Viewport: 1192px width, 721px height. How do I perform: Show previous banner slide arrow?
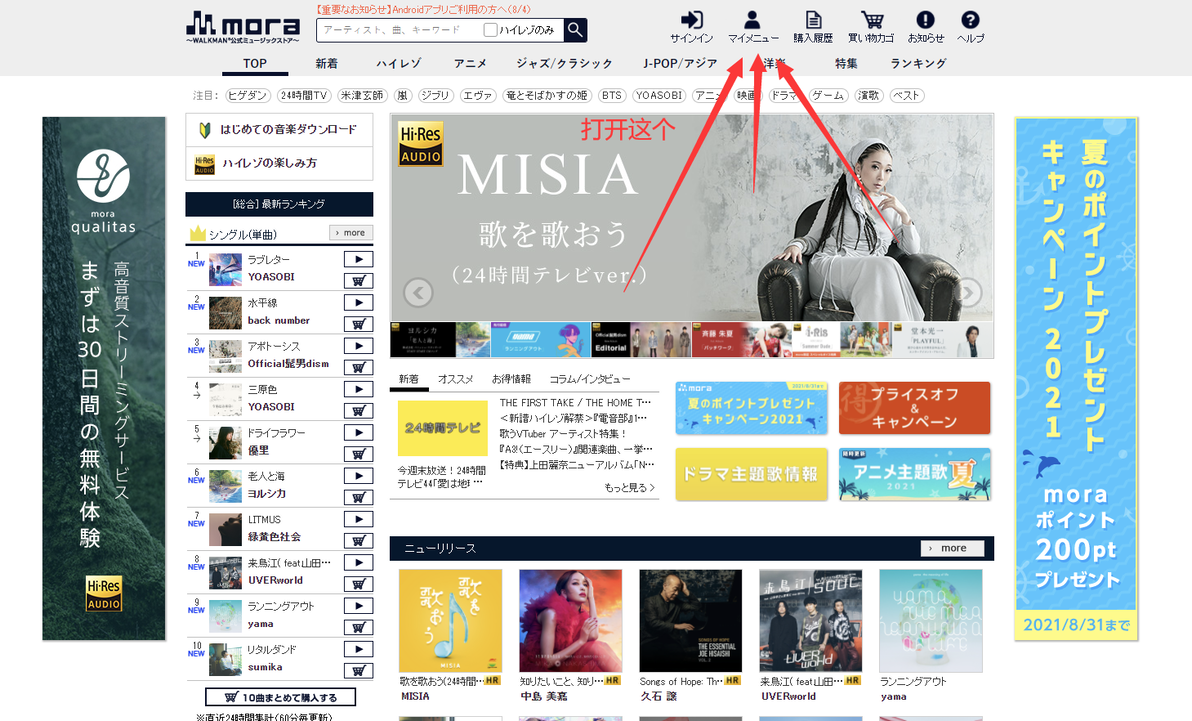point(418,292)
